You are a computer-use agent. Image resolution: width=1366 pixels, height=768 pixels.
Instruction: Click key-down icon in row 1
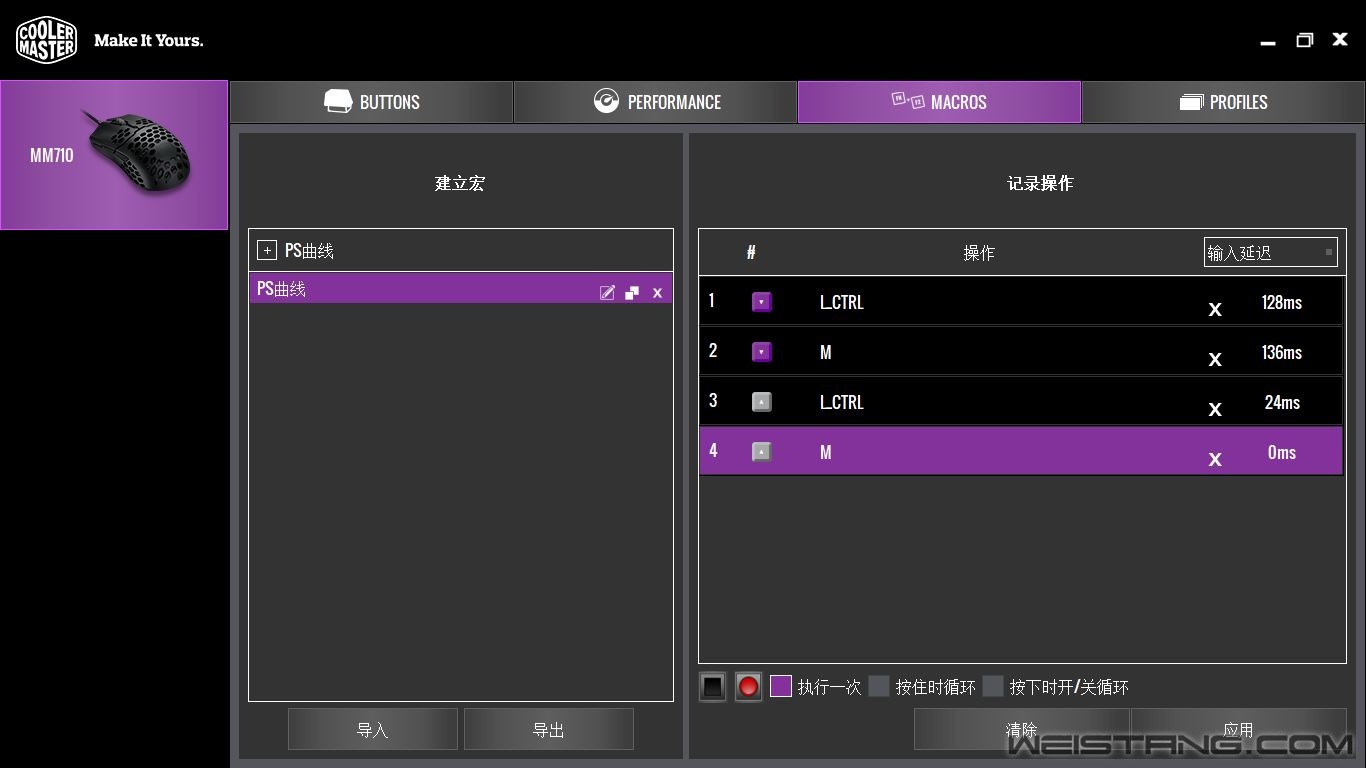click(762, 302)
